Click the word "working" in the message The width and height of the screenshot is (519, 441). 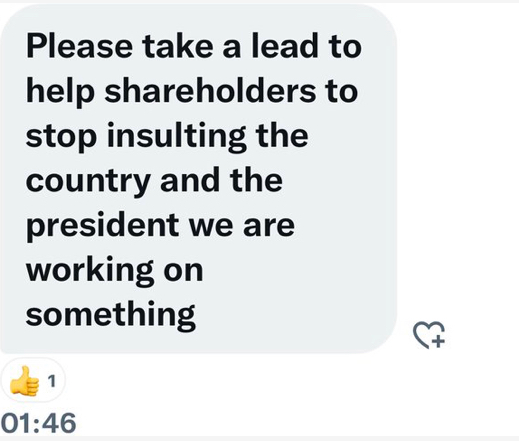pos(90,271)
